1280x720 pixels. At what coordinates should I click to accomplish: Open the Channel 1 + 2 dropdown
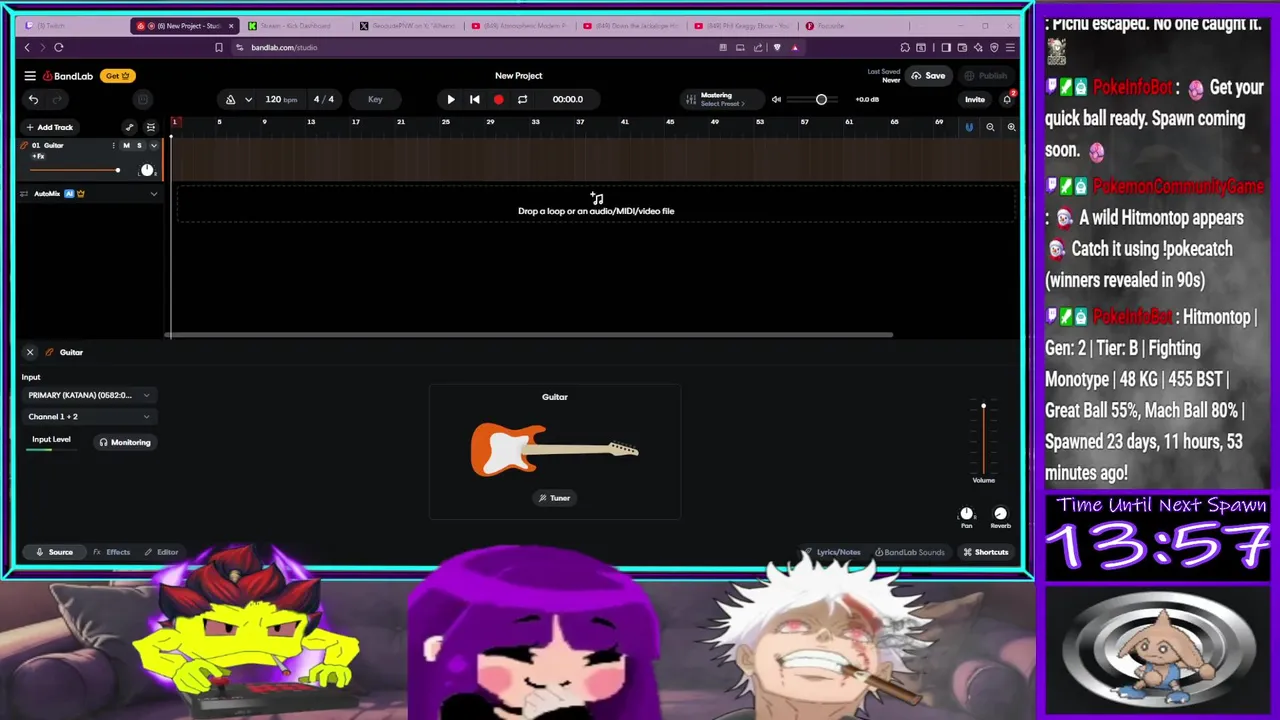(x=89, y=417)
